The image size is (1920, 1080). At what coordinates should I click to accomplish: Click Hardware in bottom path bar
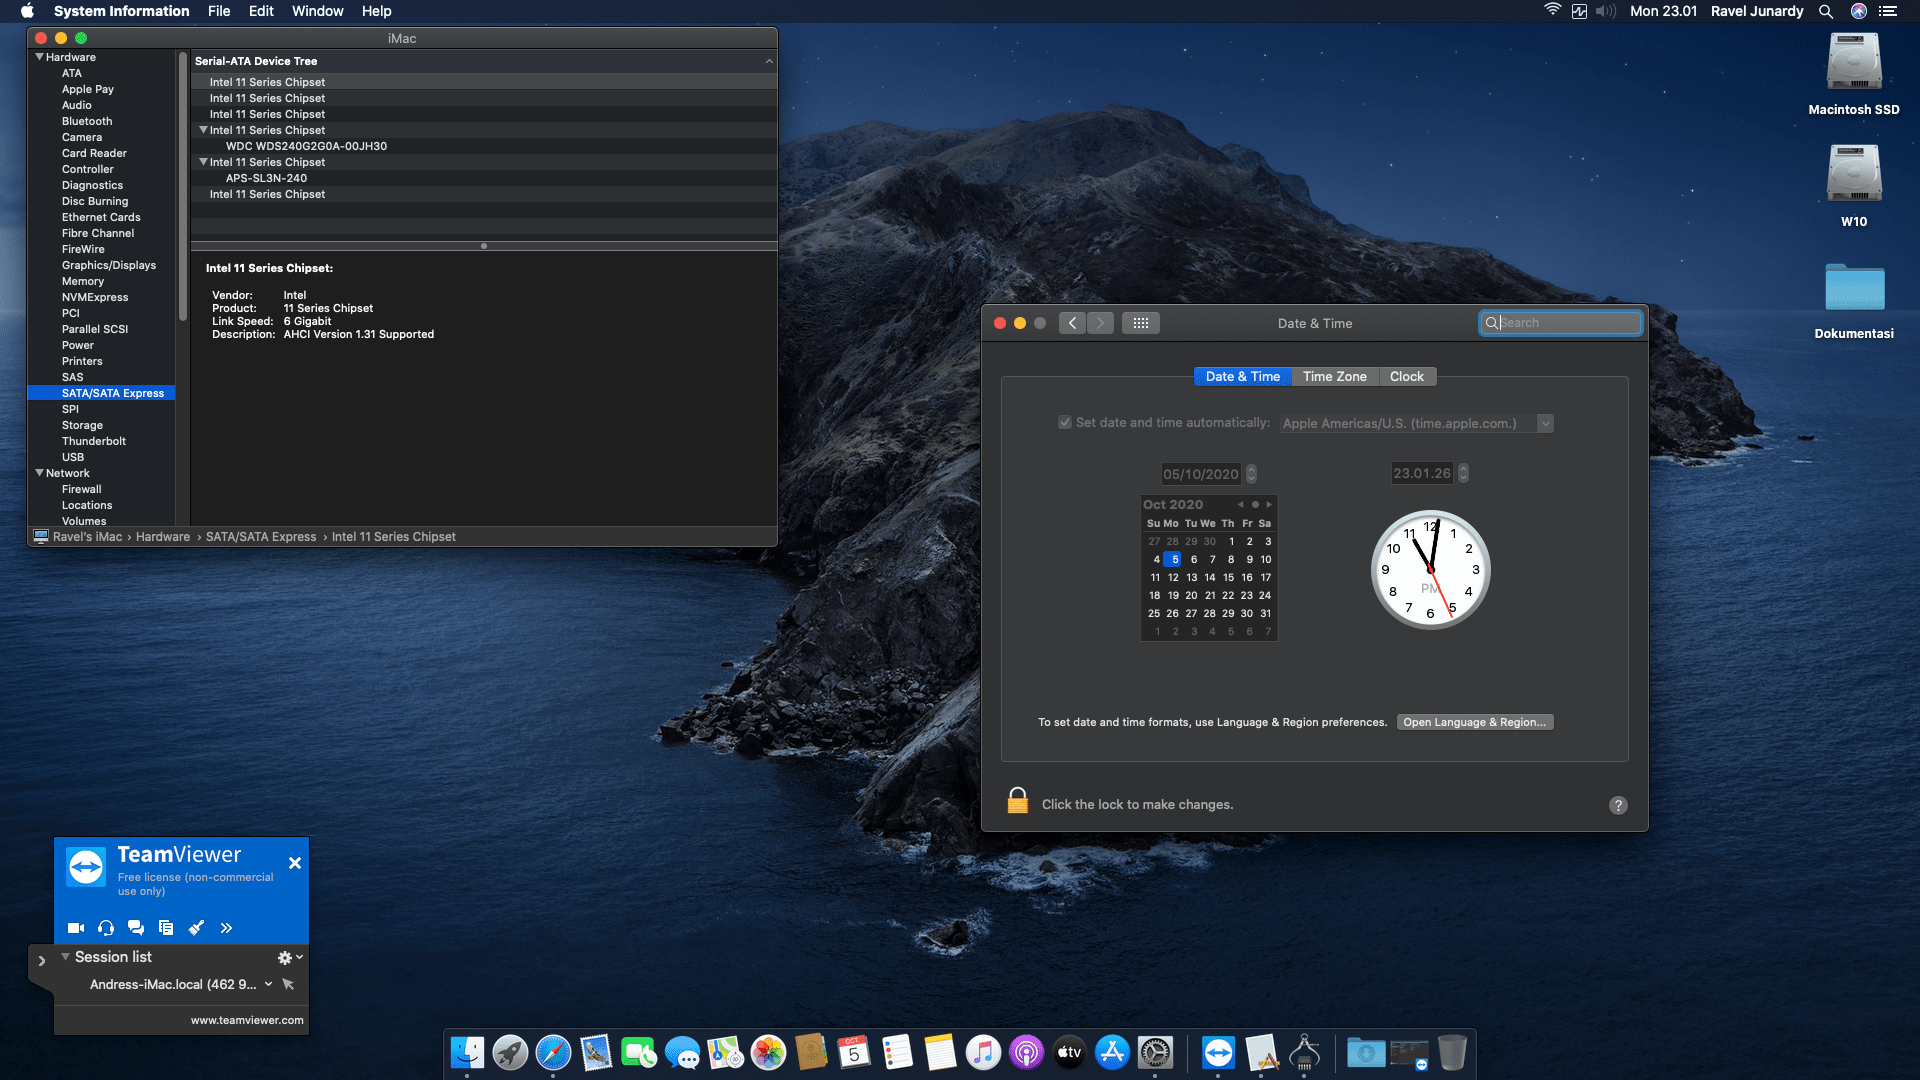(x=162, y=537)
